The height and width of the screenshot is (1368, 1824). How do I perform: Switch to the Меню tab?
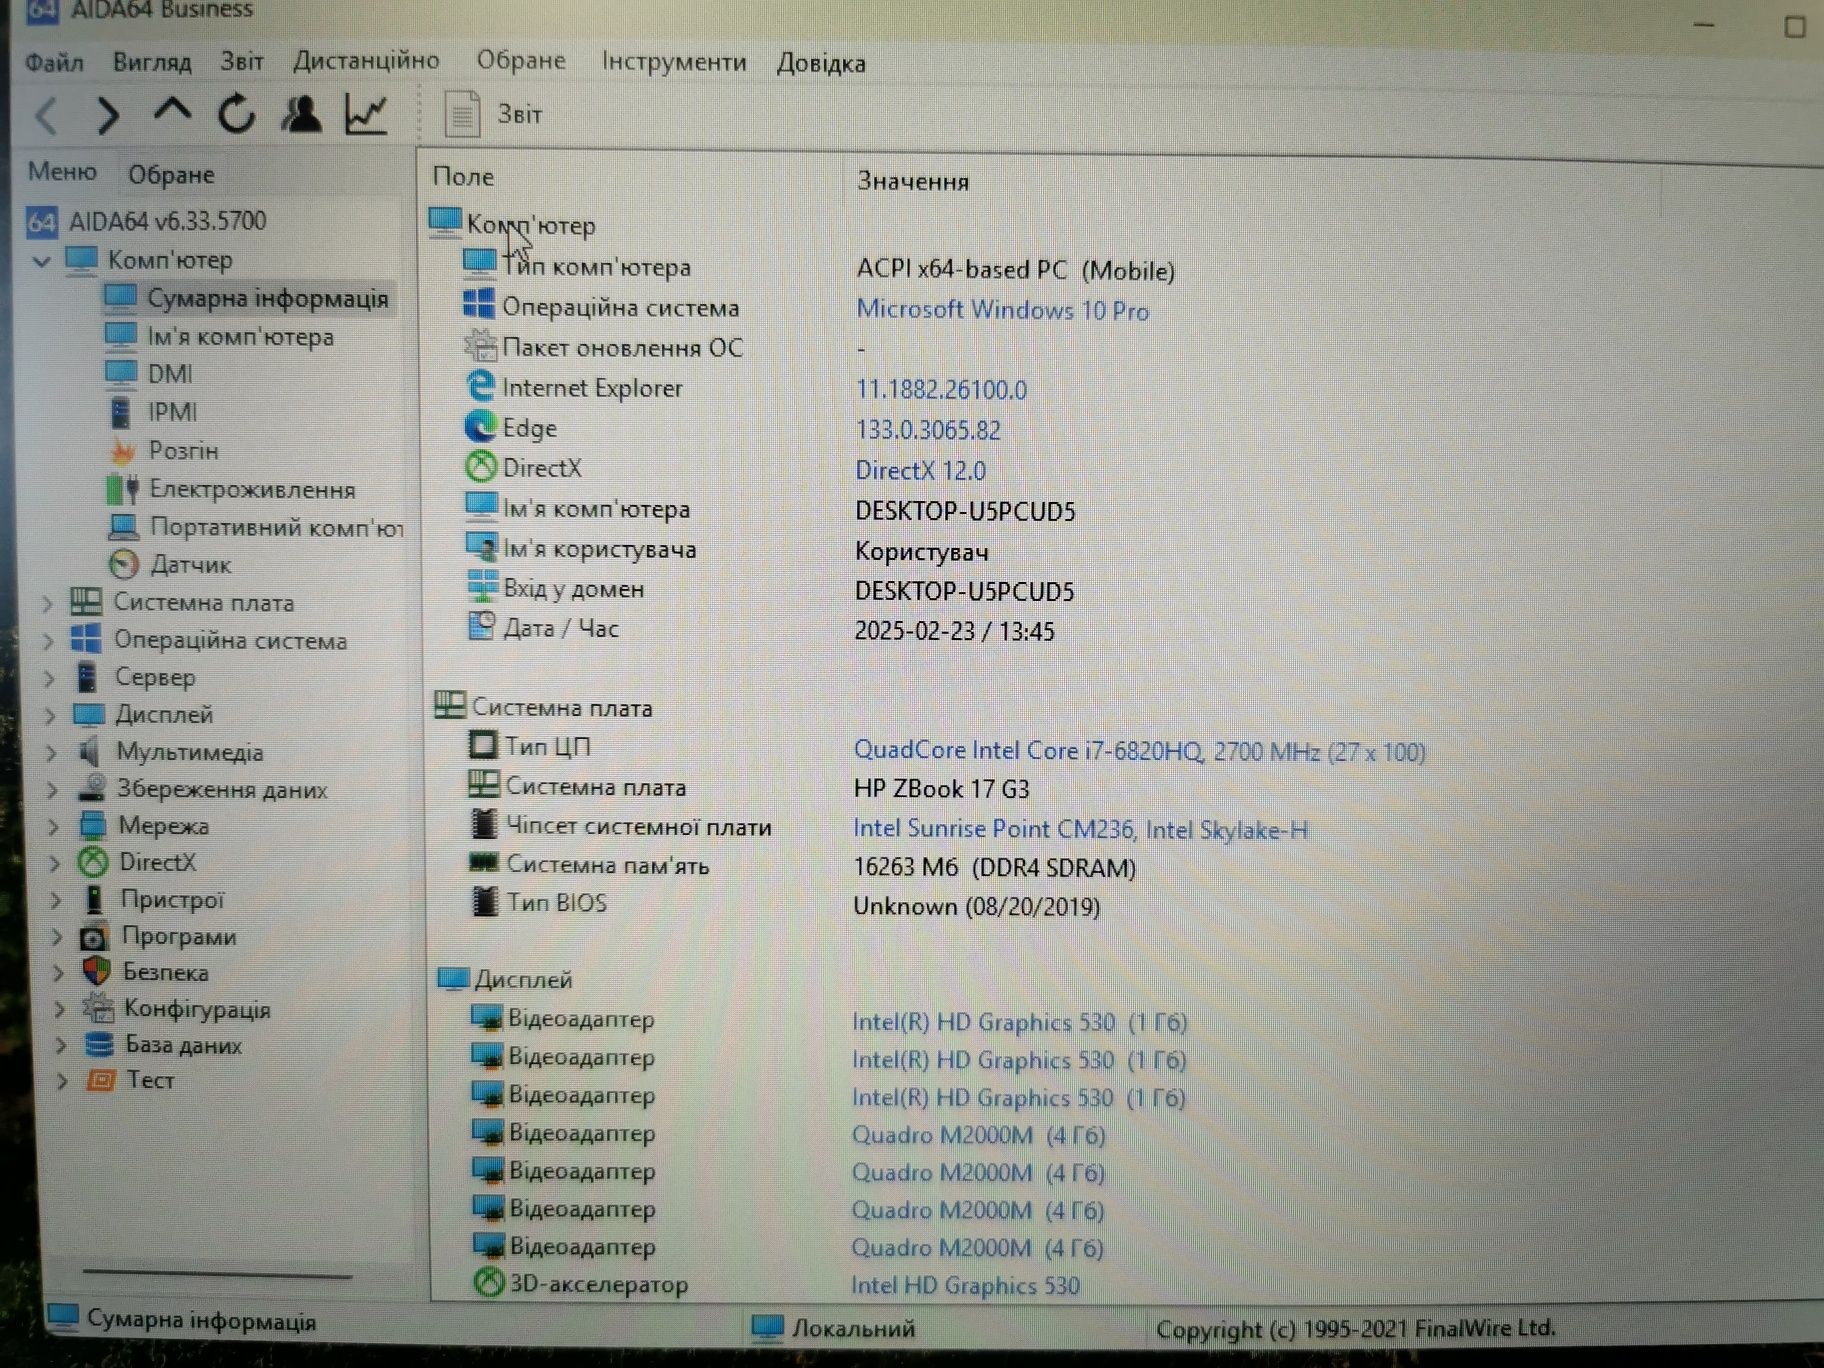[x=62, y=171]
